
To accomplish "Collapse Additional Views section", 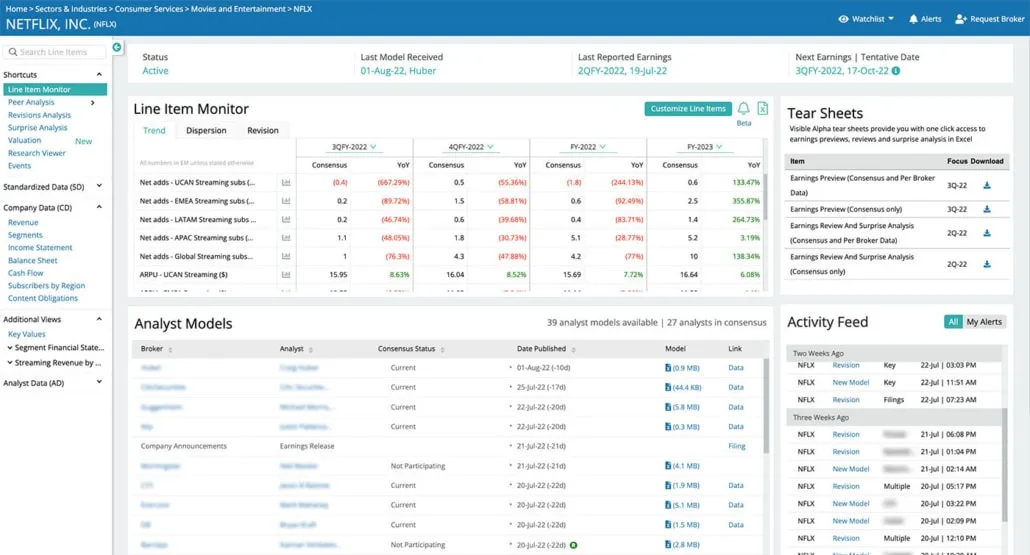I will coord(99,319).
